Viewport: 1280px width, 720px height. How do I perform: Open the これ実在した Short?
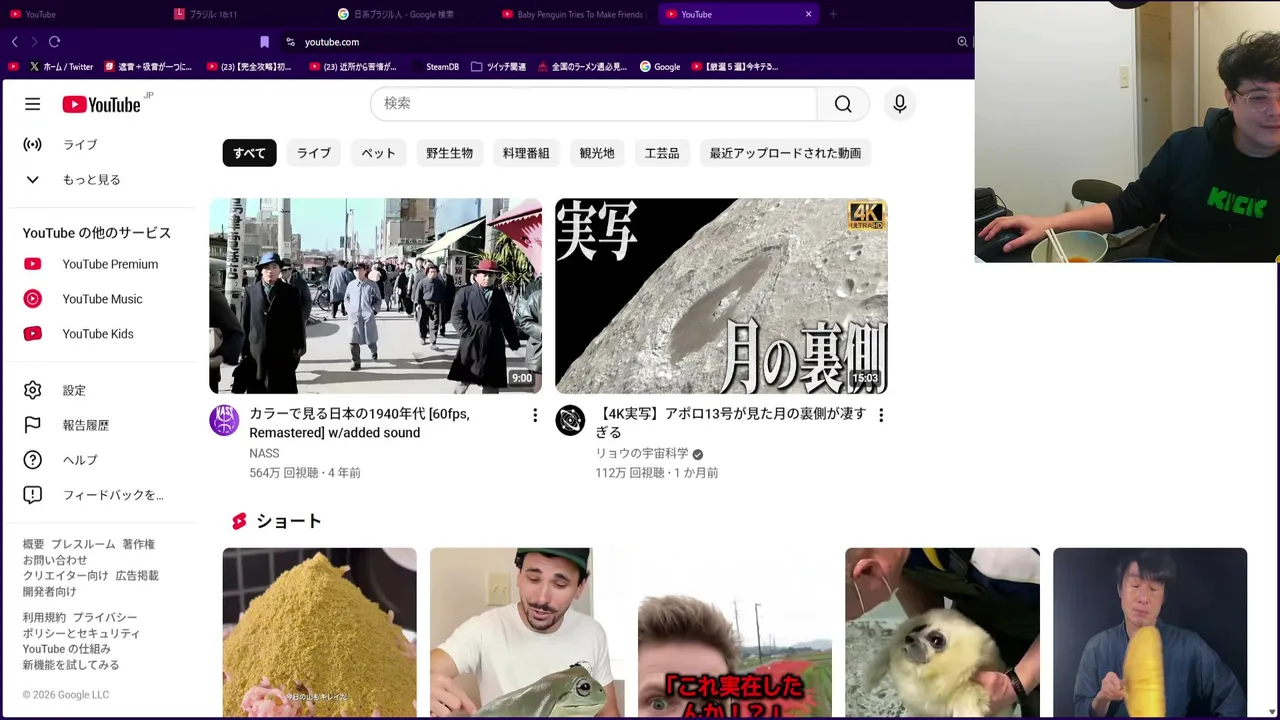[x=735, y=632]
